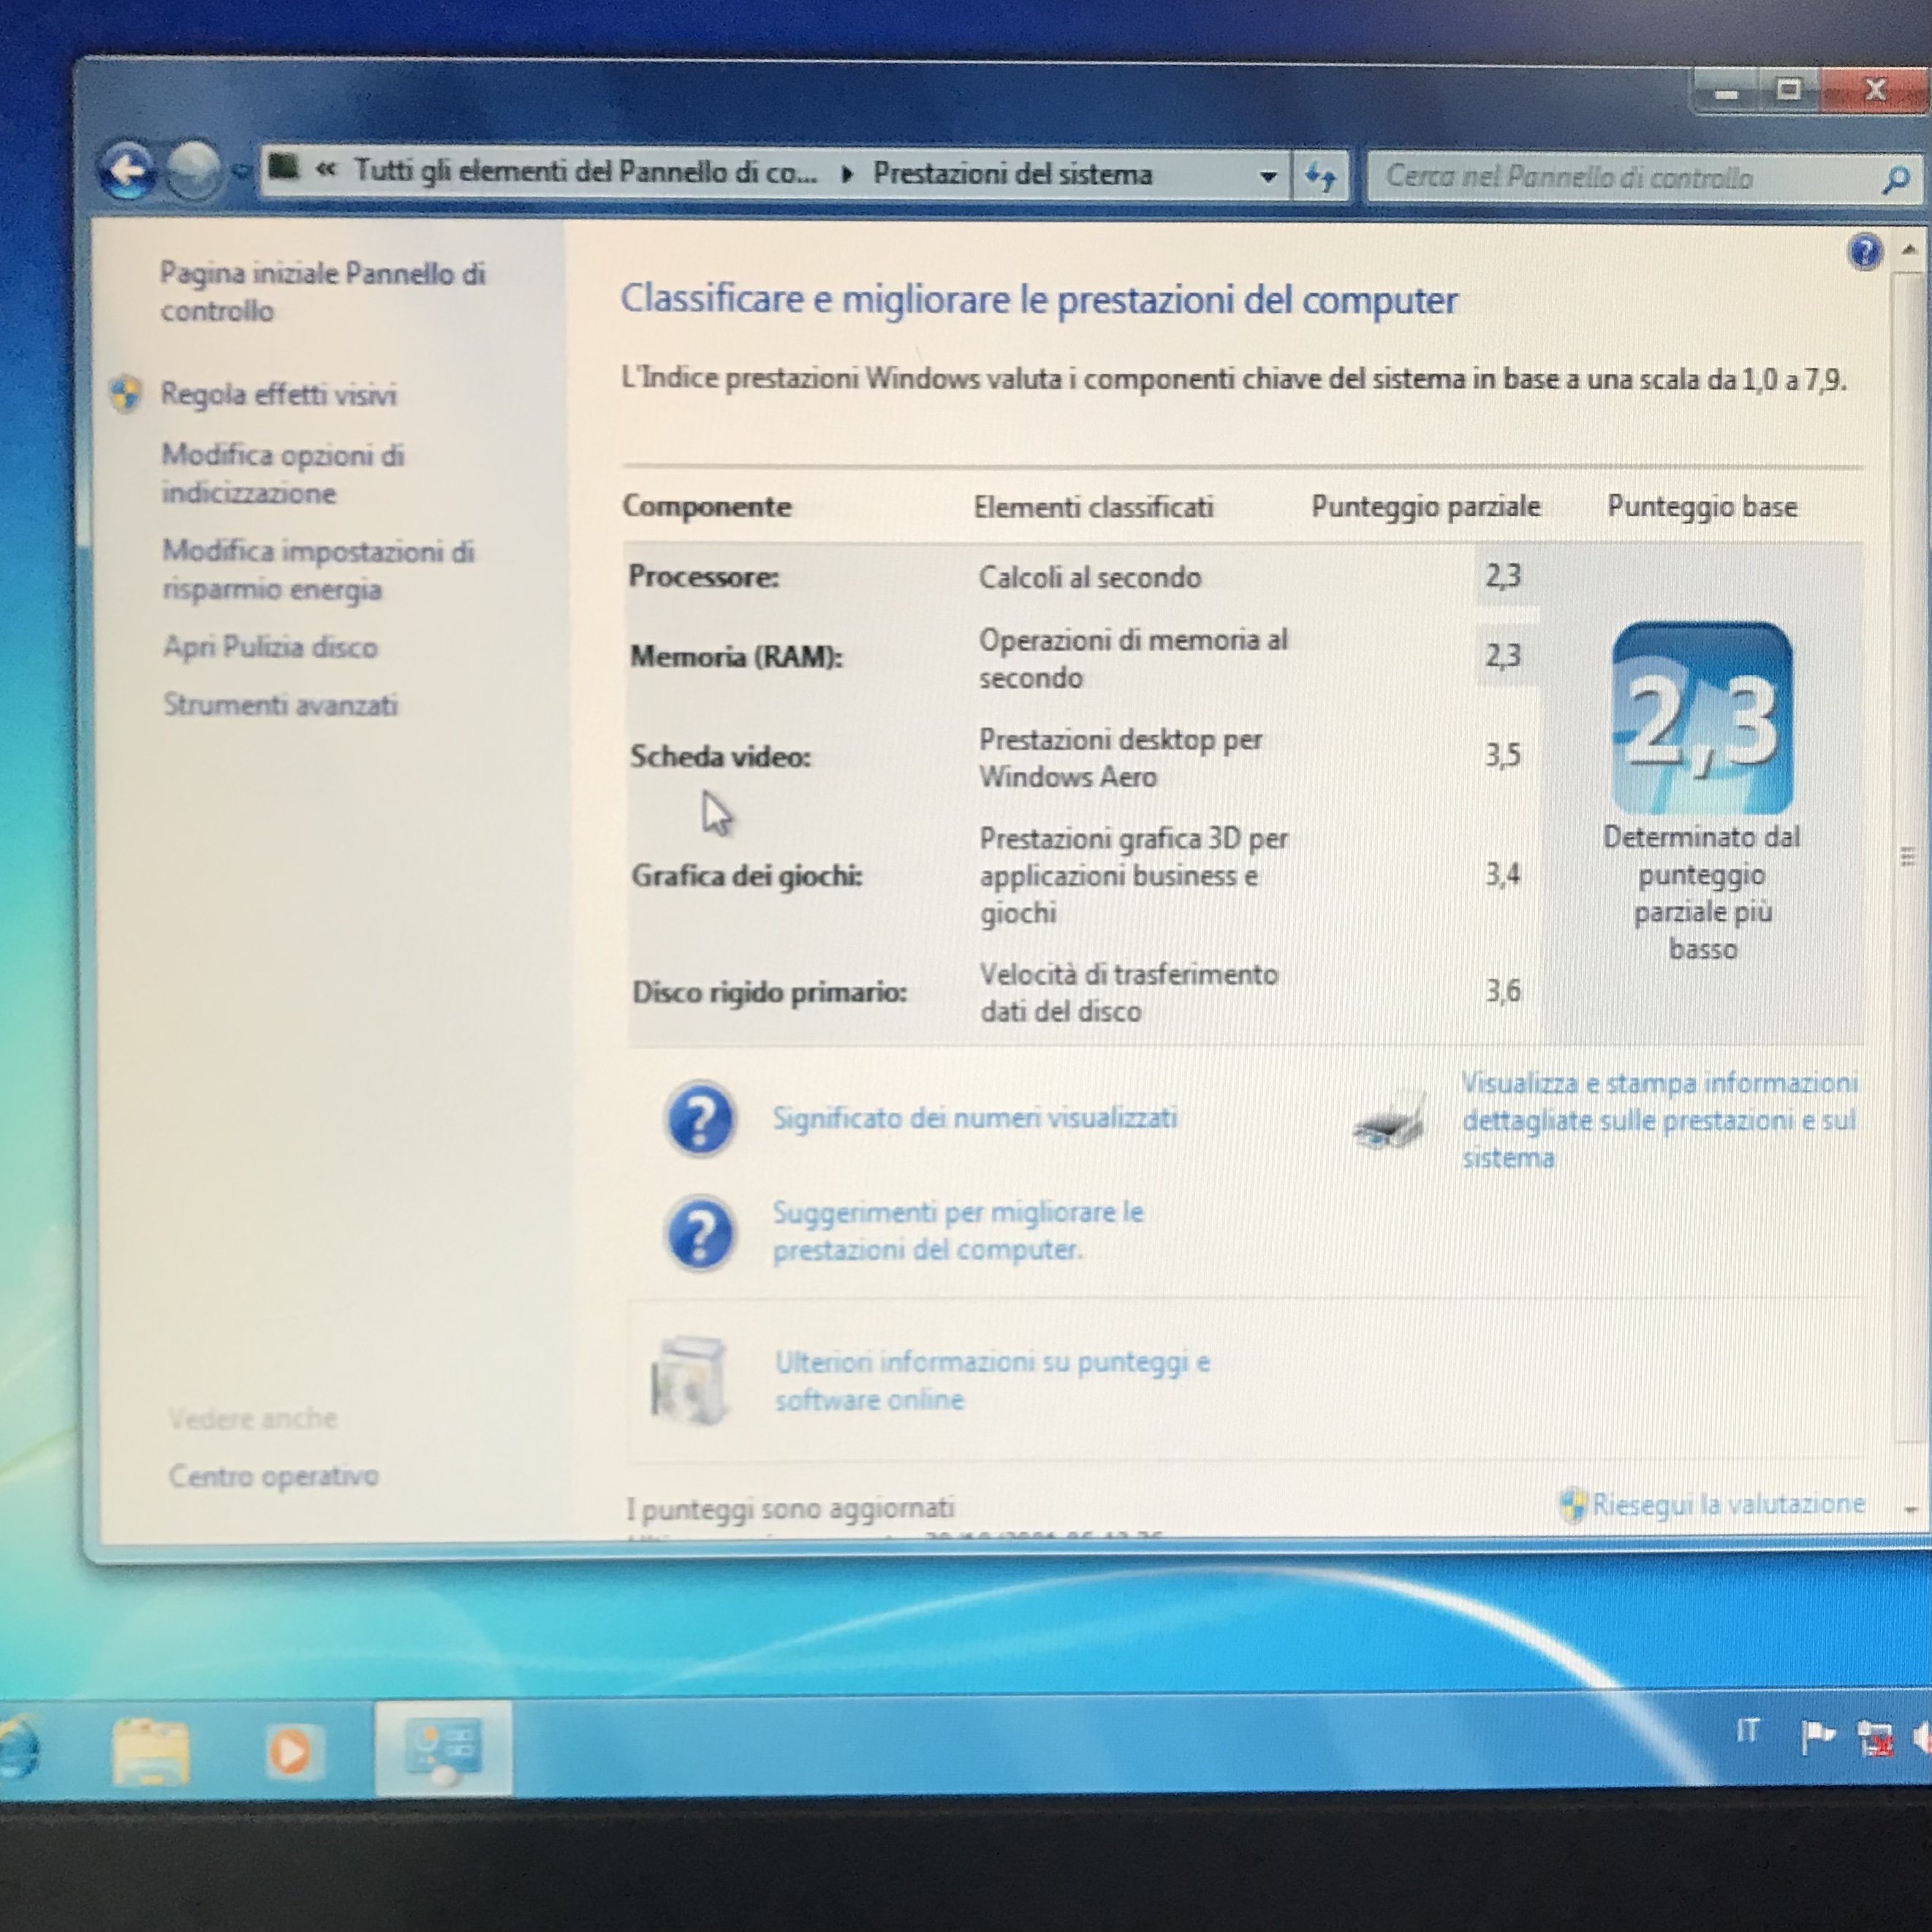The image size is (1932, 1932).
Task: Open Strumenti avanzati in left sidebar
Action: [281, 705]
